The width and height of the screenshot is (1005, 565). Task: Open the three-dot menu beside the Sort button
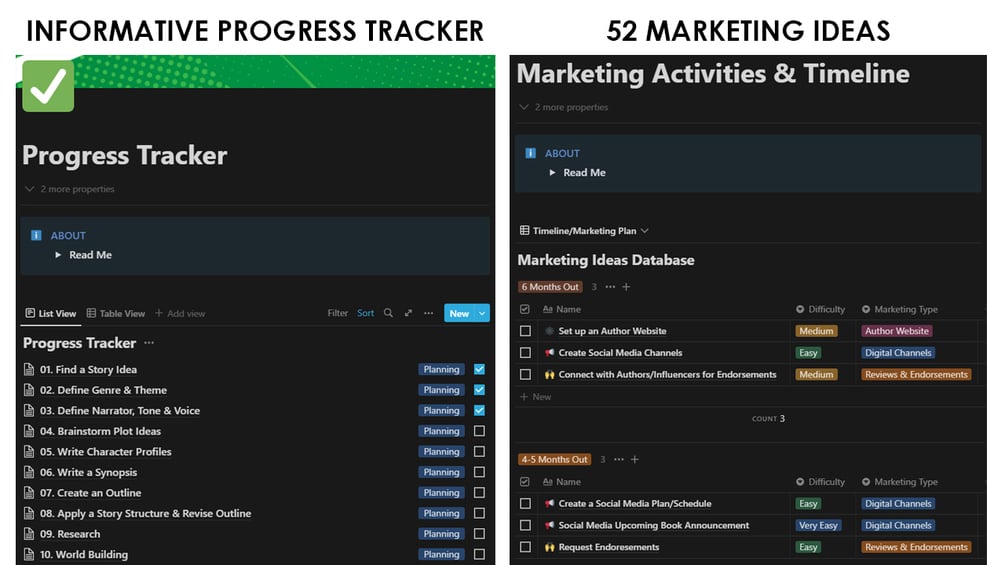click(x=428, y=313)
